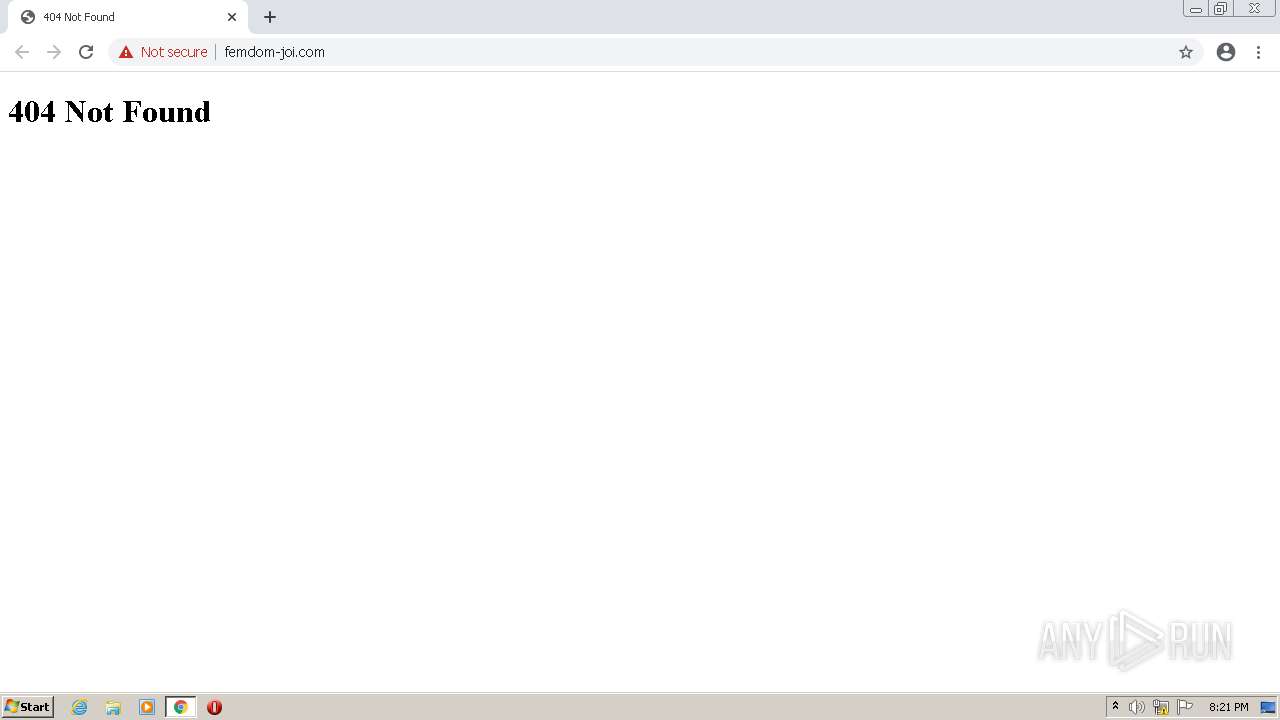Restore down the Chrome window
The width and height of the screenshot is (1280, 720).
1220,9
